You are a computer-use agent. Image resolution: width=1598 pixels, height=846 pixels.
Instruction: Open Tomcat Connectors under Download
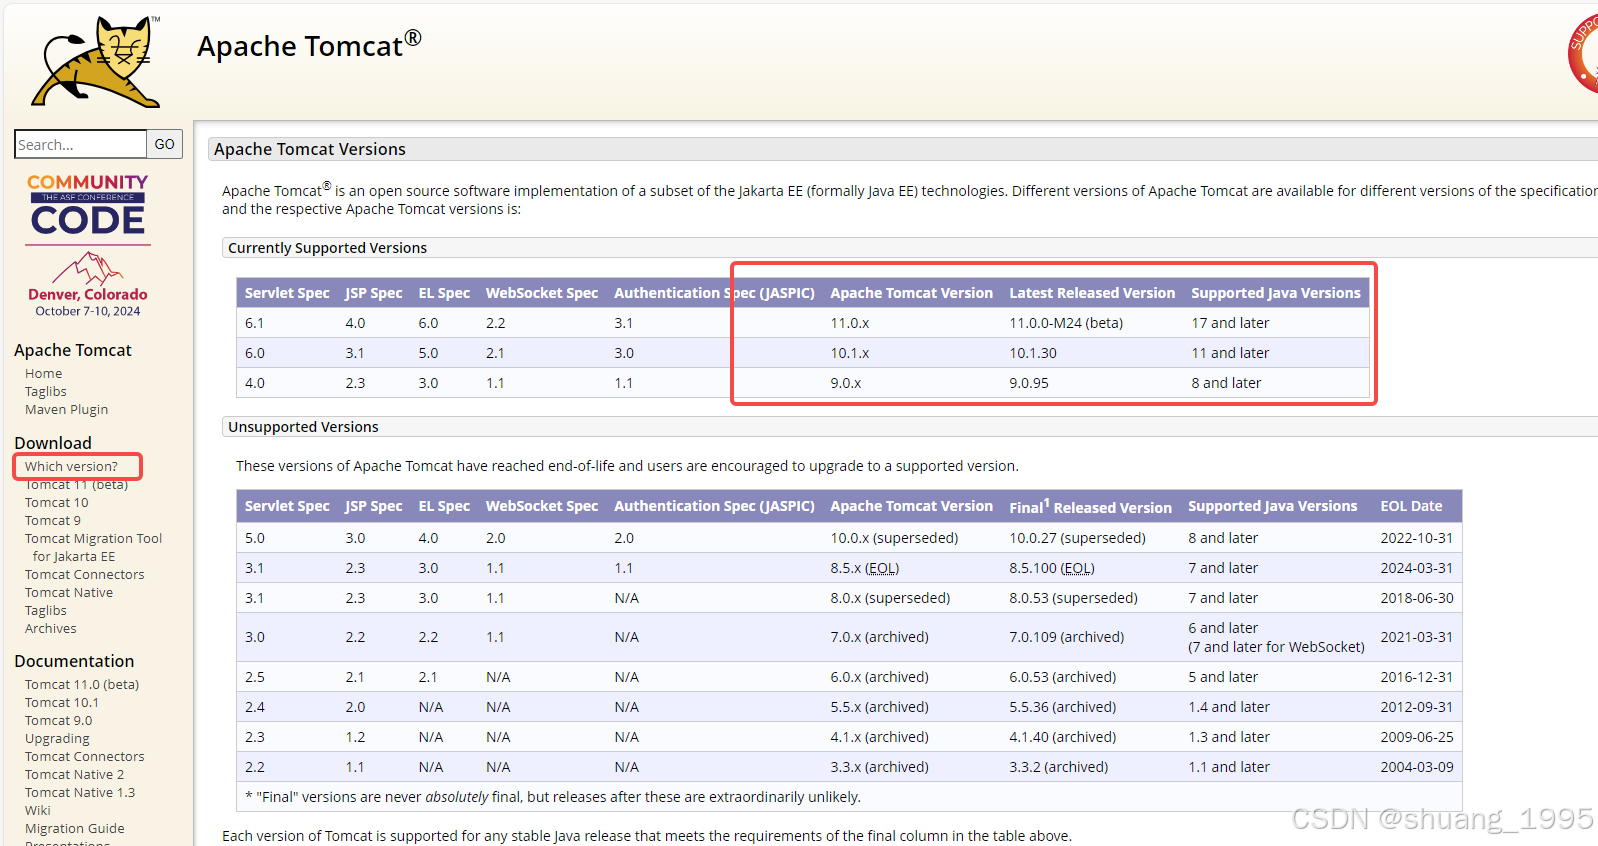[84, 574]
